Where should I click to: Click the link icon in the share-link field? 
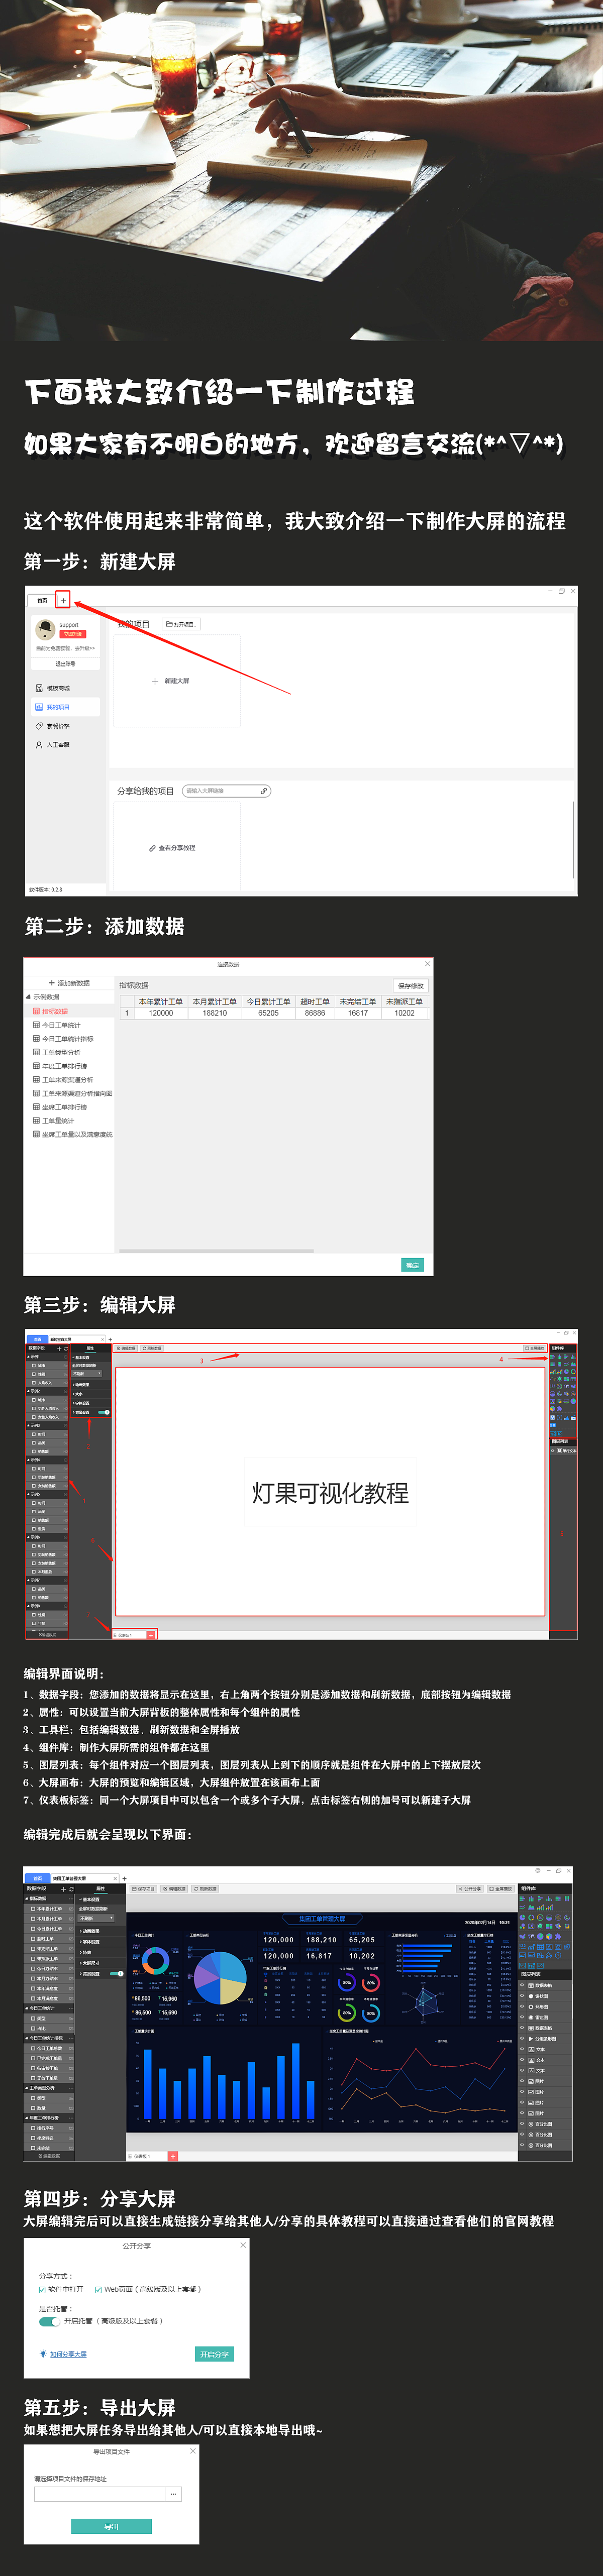(264, 791)
